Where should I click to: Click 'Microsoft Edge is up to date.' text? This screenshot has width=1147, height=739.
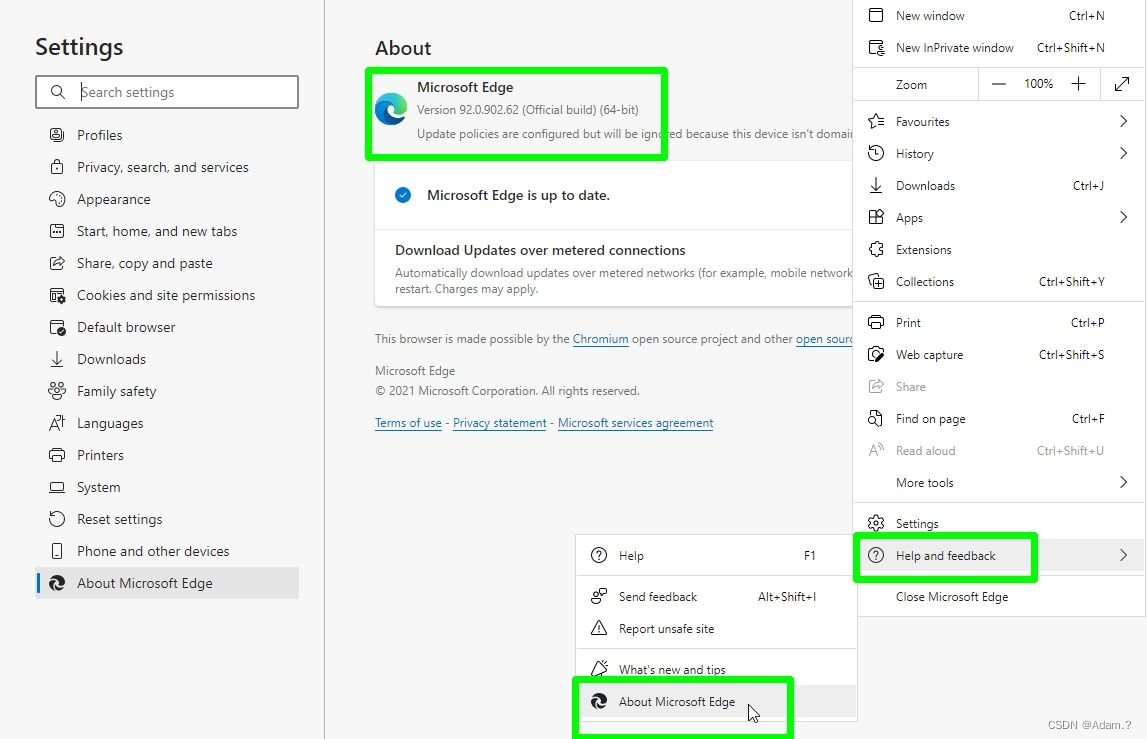coord(519,195)
